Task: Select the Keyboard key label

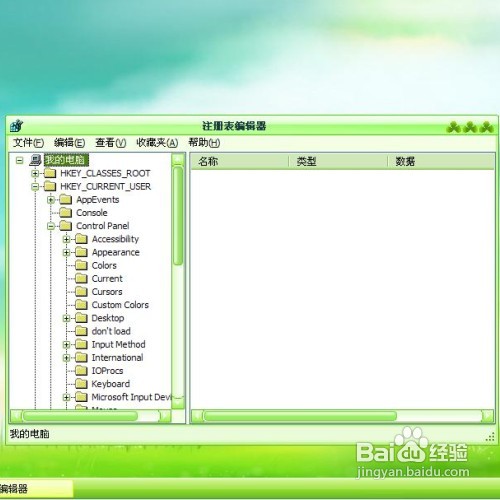Action: [111, 384]
